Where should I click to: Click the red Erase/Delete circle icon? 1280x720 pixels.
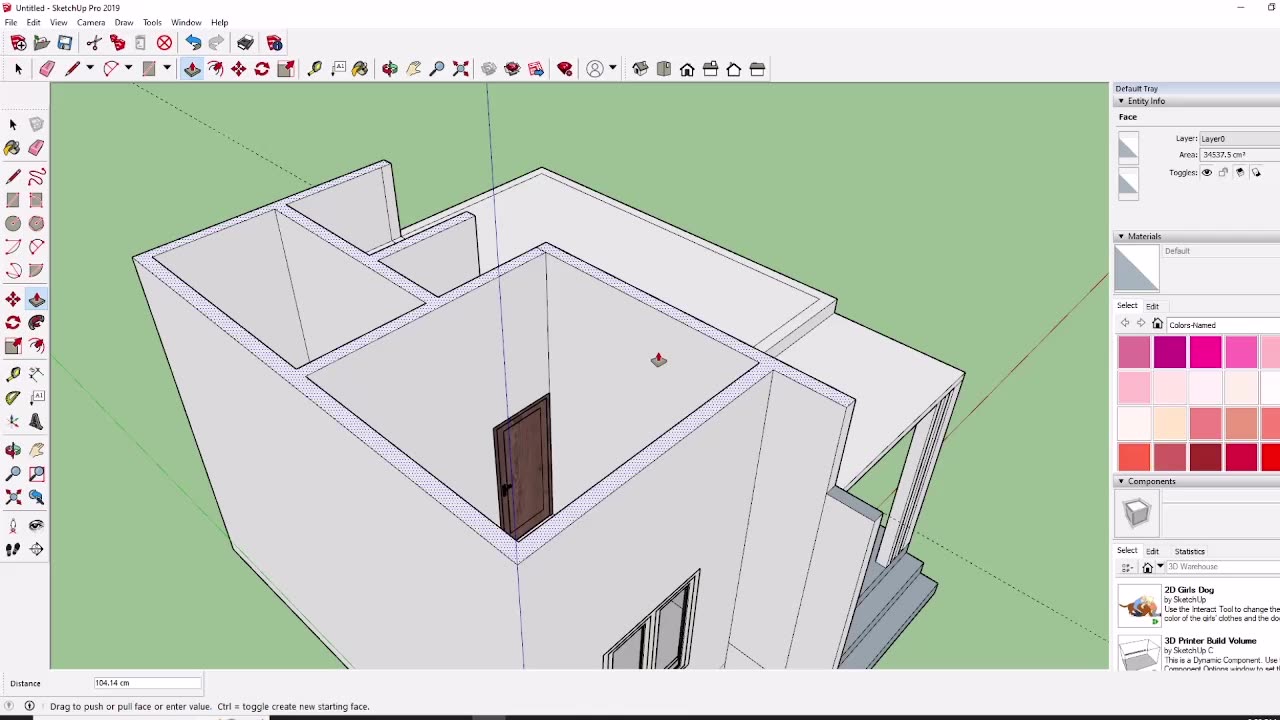click(164, 43)
